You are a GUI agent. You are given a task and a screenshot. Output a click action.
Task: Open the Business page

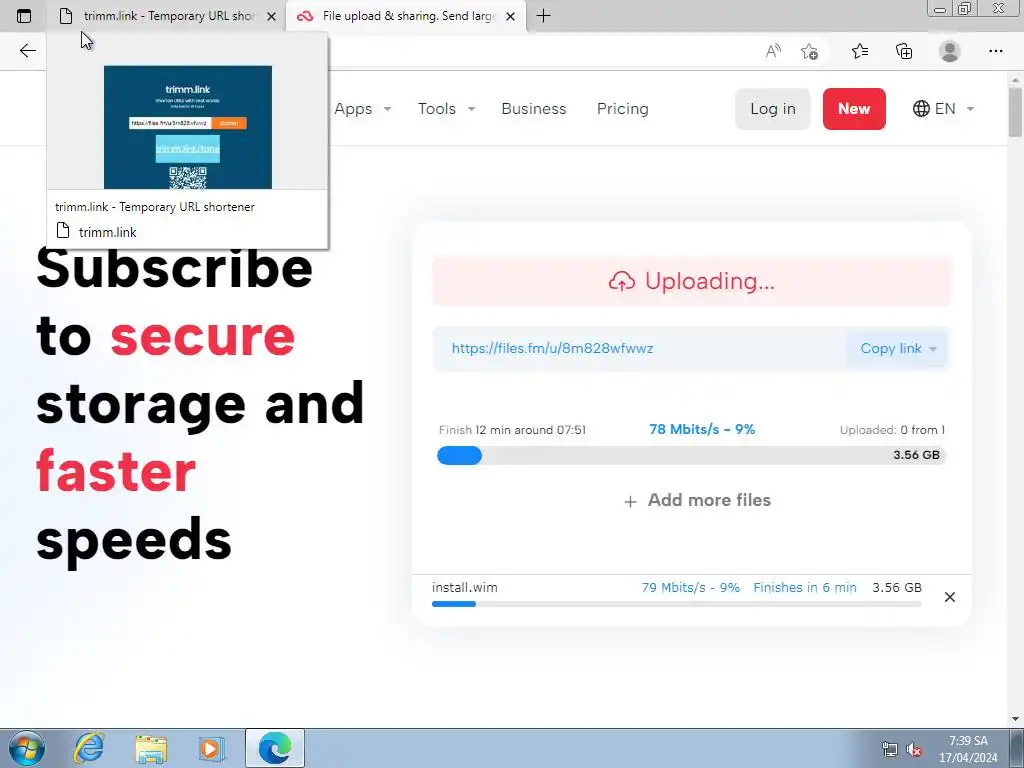pos(534,108)
